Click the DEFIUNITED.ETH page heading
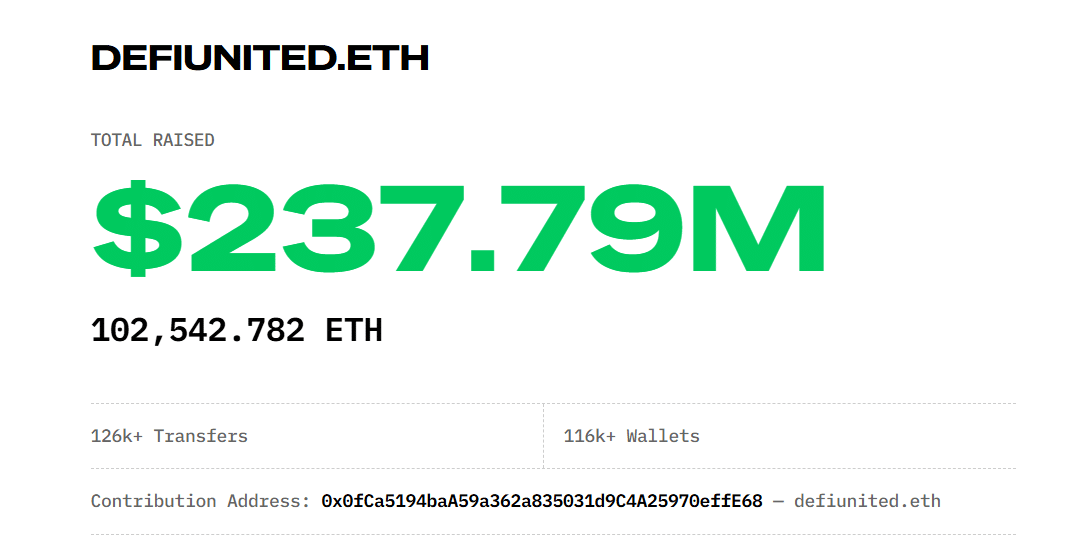The height and width of the screenshot is (556, 1075). pos(260,58)
